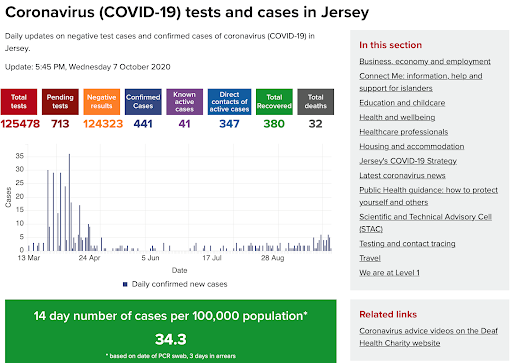Screen dimensions: 512x363
Task: Open Connect Me information and support link
Action: click(421, 82)
